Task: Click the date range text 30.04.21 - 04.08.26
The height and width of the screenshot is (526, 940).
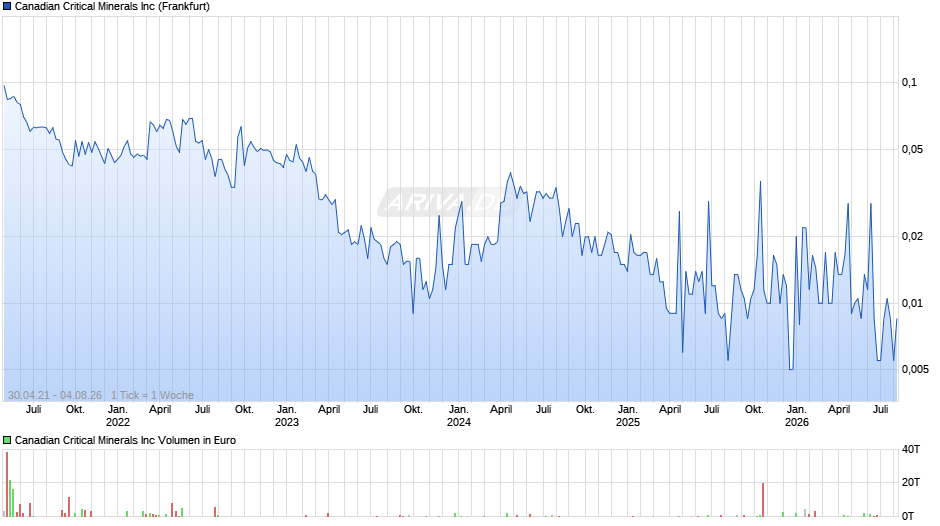Action: (x=55, y=395)
